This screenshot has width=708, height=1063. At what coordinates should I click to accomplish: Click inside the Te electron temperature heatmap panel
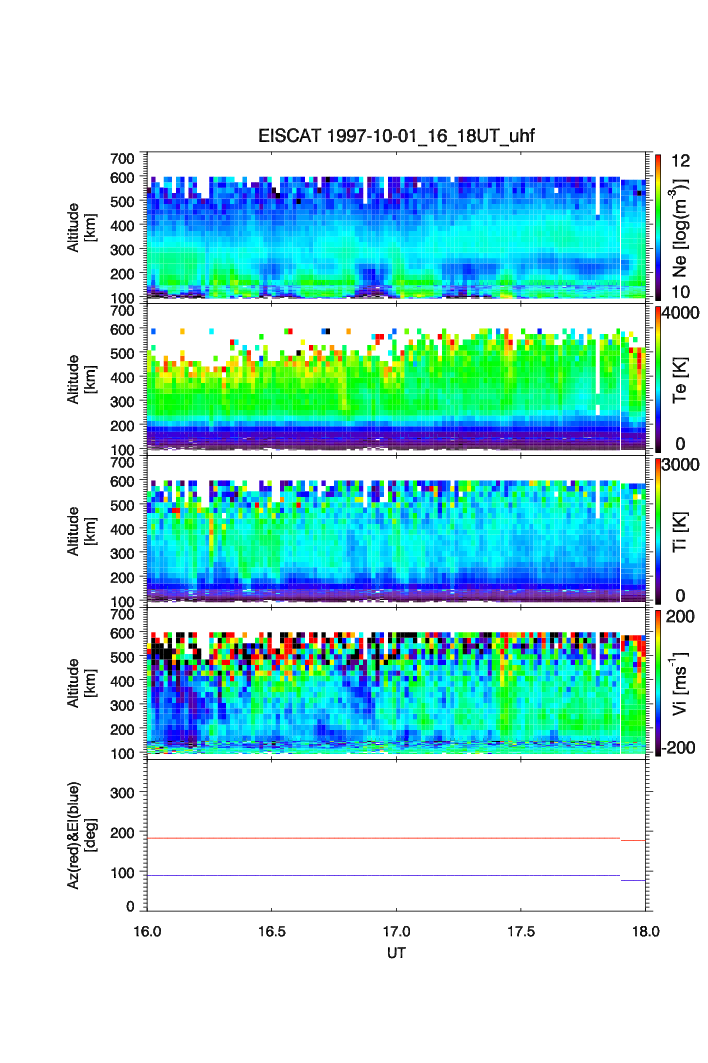coord(396,378)
